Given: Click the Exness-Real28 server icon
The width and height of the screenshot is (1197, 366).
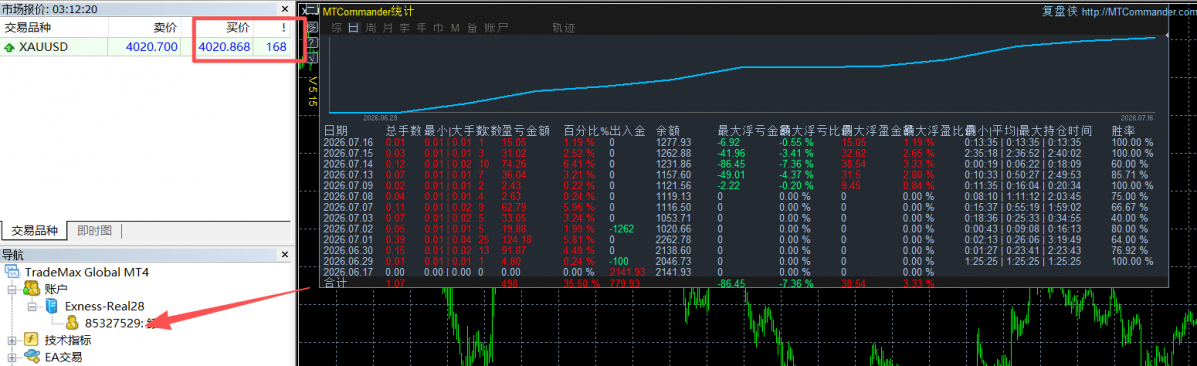Looking at the screenshot, I should tap(52, 306).
